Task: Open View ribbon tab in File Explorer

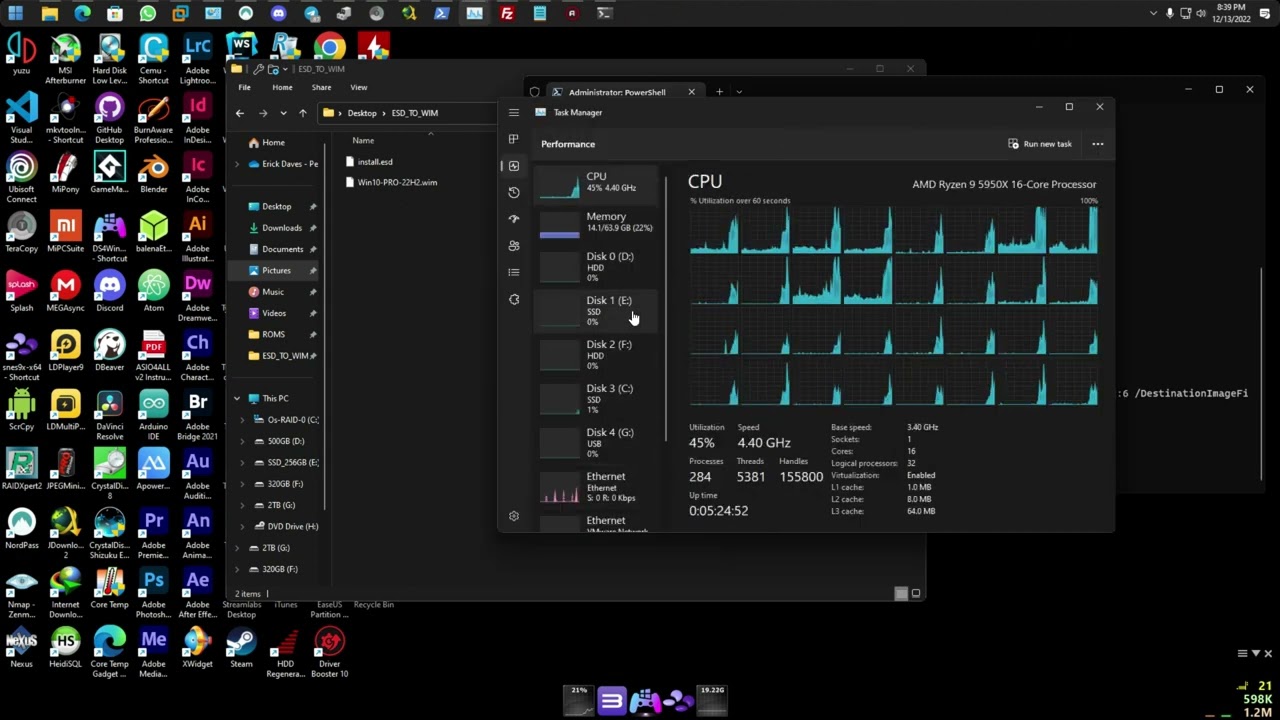Action: coord(358,88)
